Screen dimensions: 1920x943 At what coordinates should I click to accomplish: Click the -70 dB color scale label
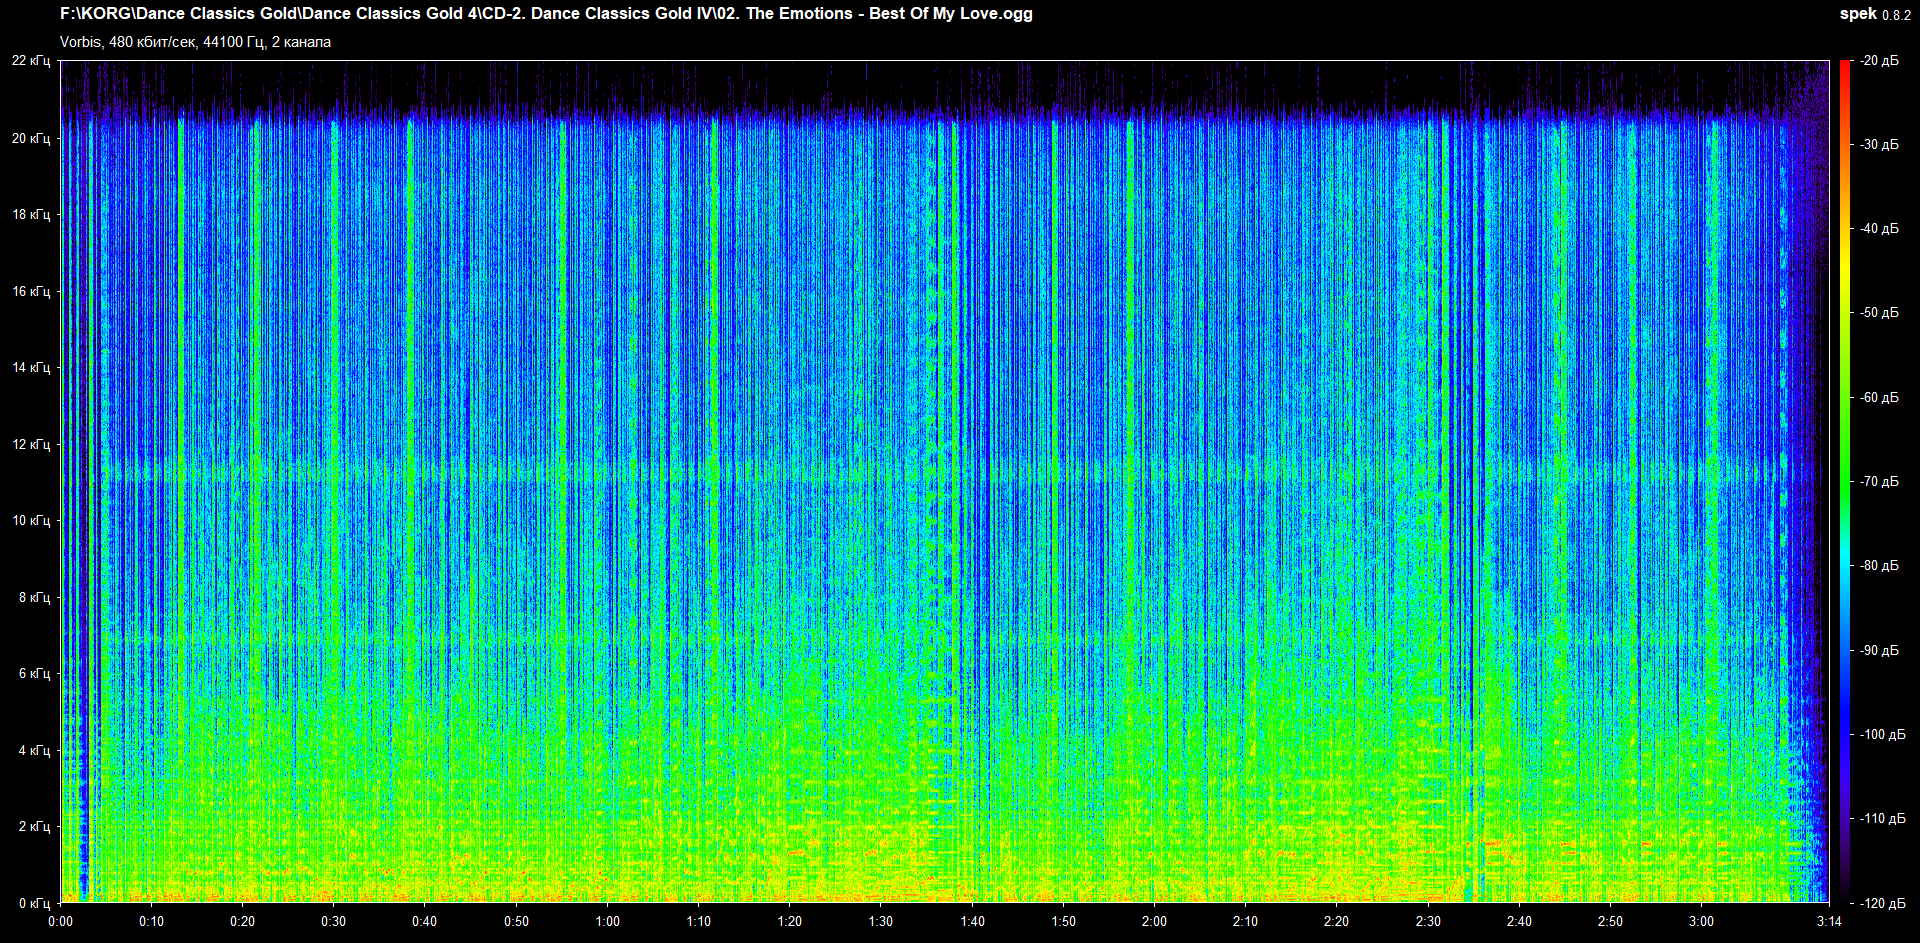coord(1879,481)
